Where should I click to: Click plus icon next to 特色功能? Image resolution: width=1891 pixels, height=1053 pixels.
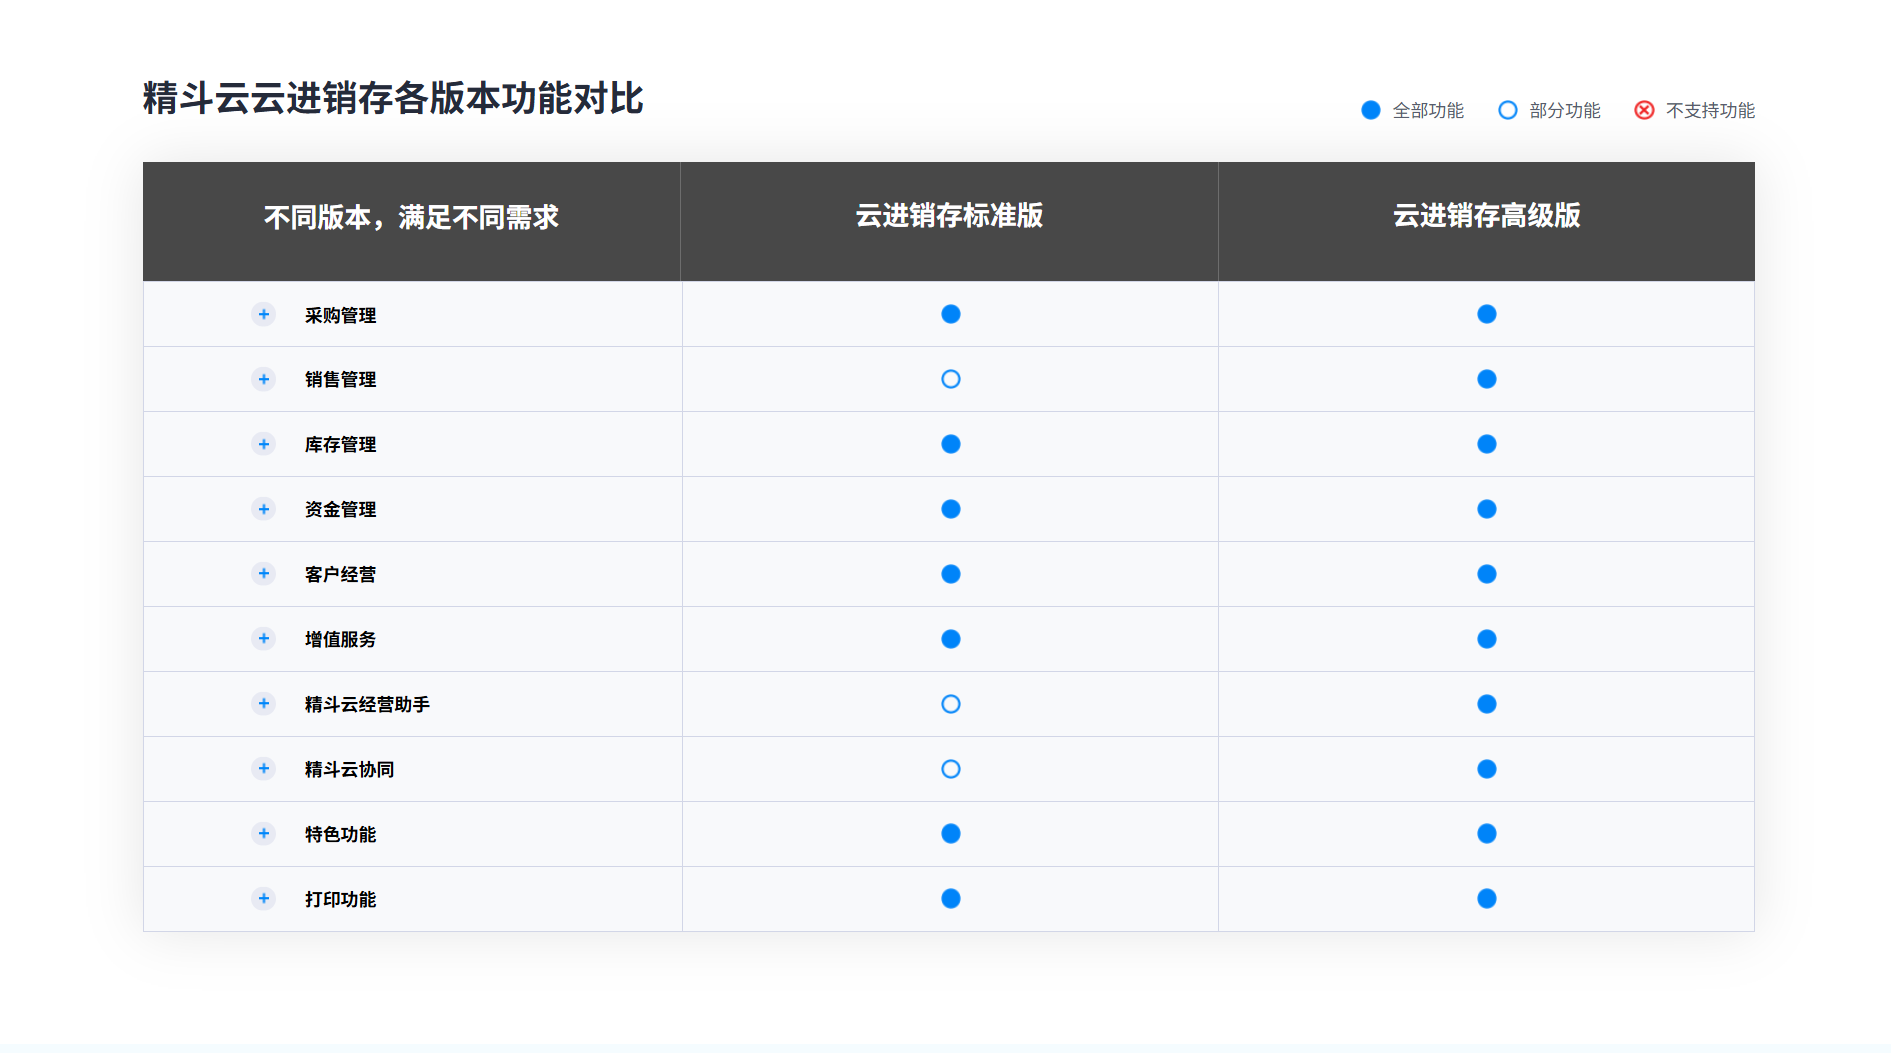[x=263, y=833]
